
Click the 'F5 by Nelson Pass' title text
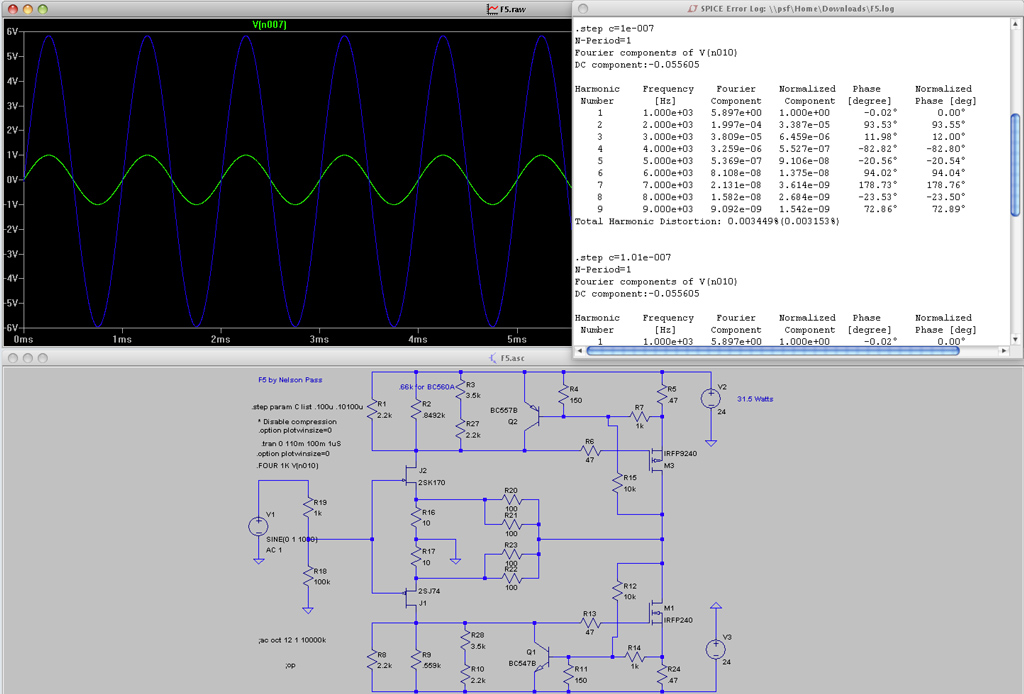click(290, 380)
